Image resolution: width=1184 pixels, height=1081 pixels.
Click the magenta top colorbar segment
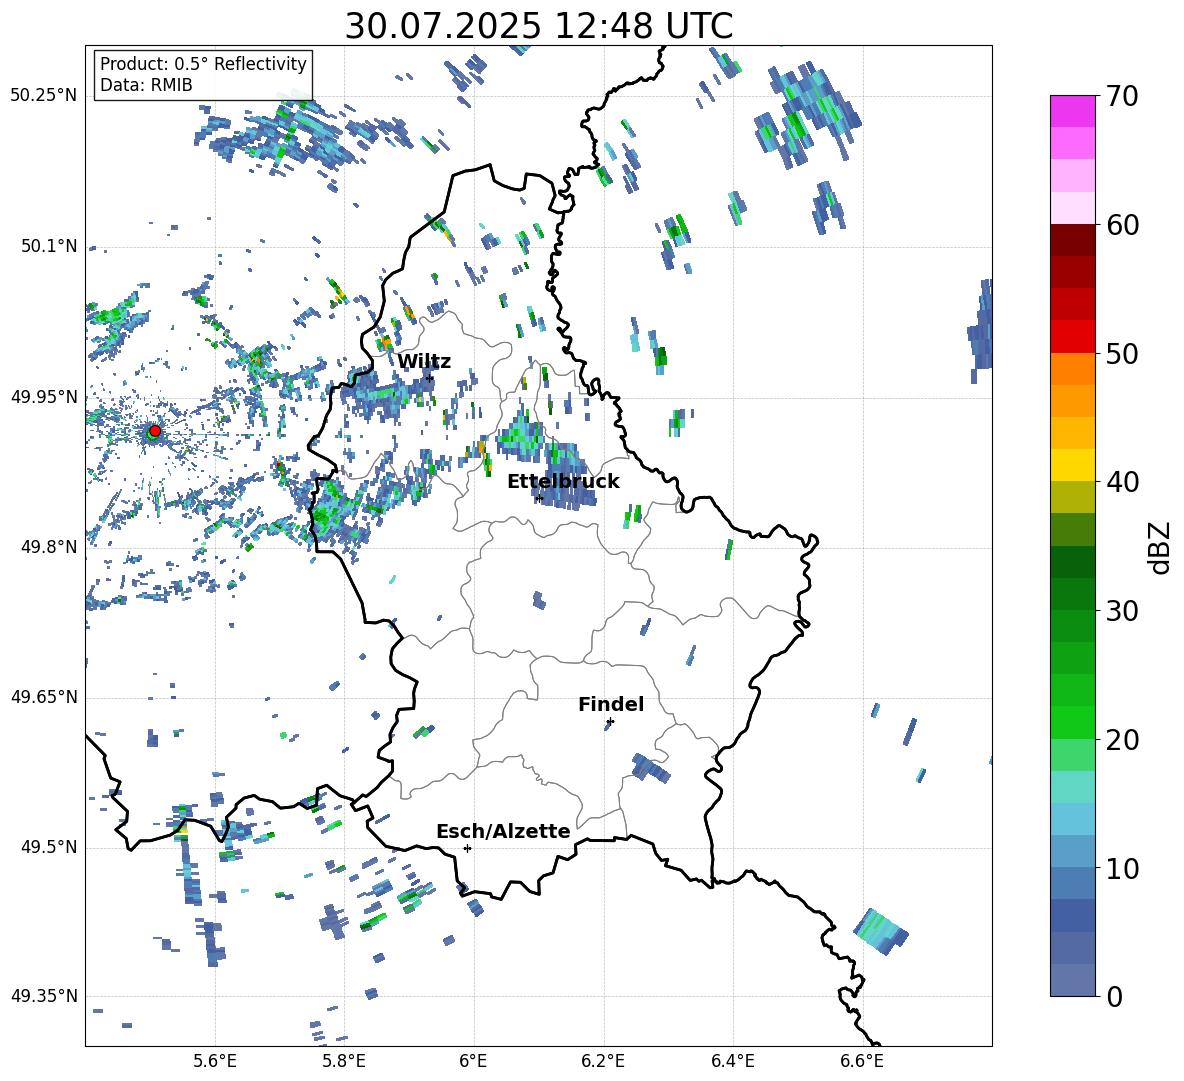point(1072,112)
